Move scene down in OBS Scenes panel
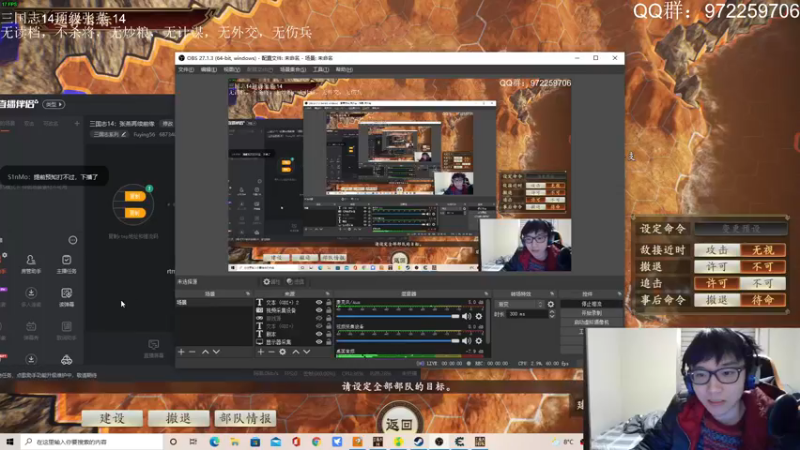Viewport: 800px width, 450px height. pyautogui.click(x=216, y=352)
